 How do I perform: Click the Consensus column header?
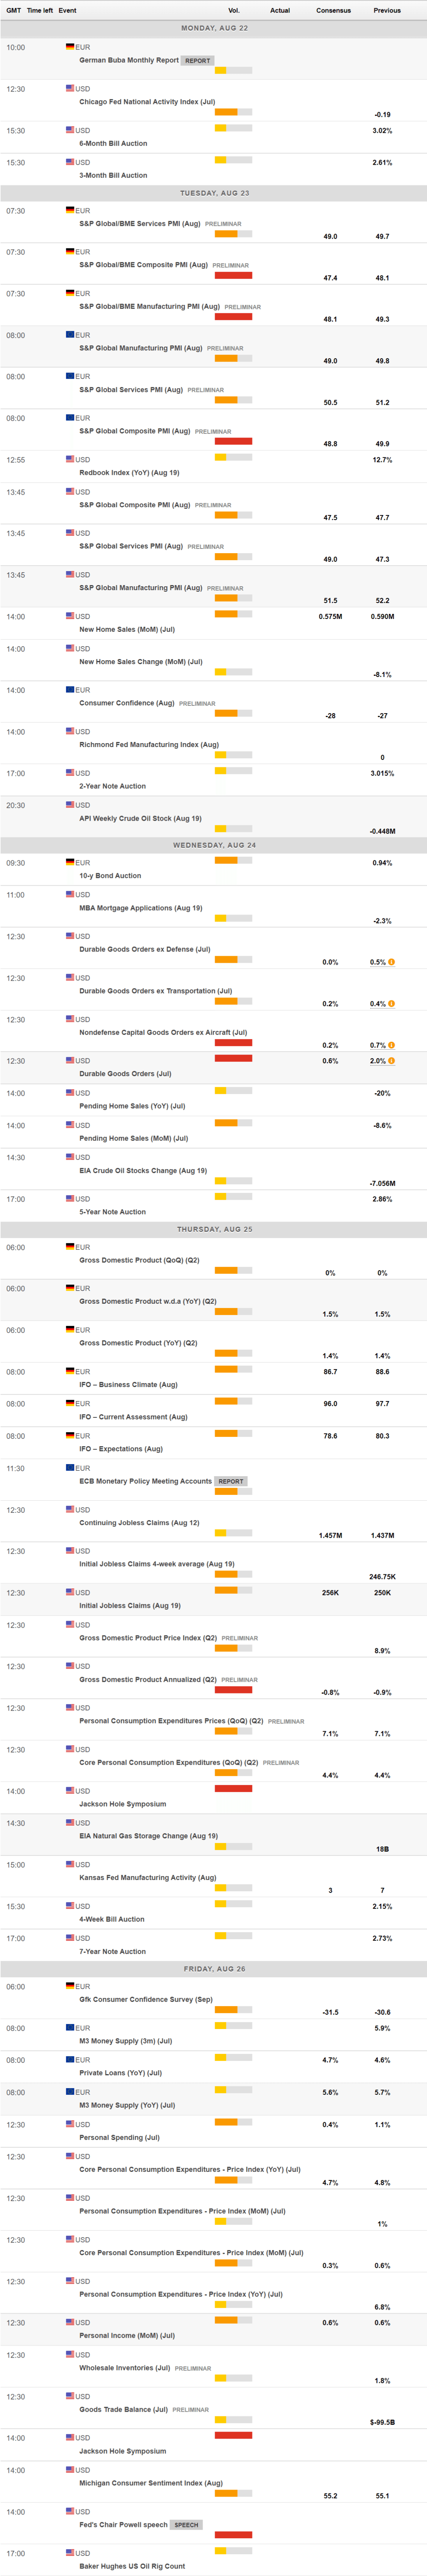click(x=333, y=10)
